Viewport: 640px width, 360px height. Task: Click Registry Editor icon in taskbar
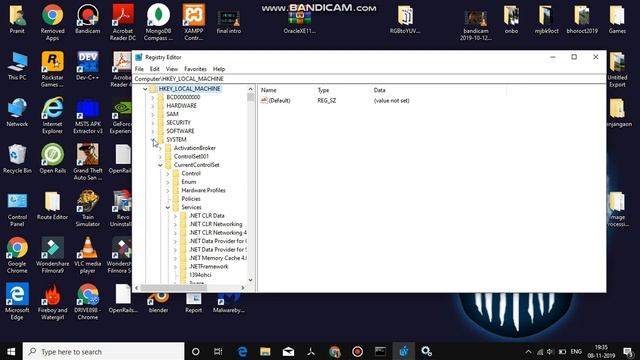coord(403,351)
